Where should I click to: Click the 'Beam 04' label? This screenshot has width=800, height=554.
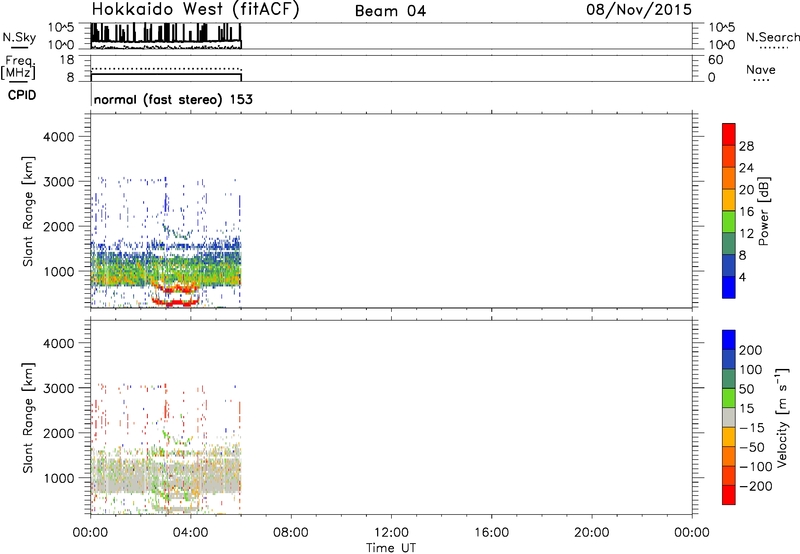(x=390, y=11)
